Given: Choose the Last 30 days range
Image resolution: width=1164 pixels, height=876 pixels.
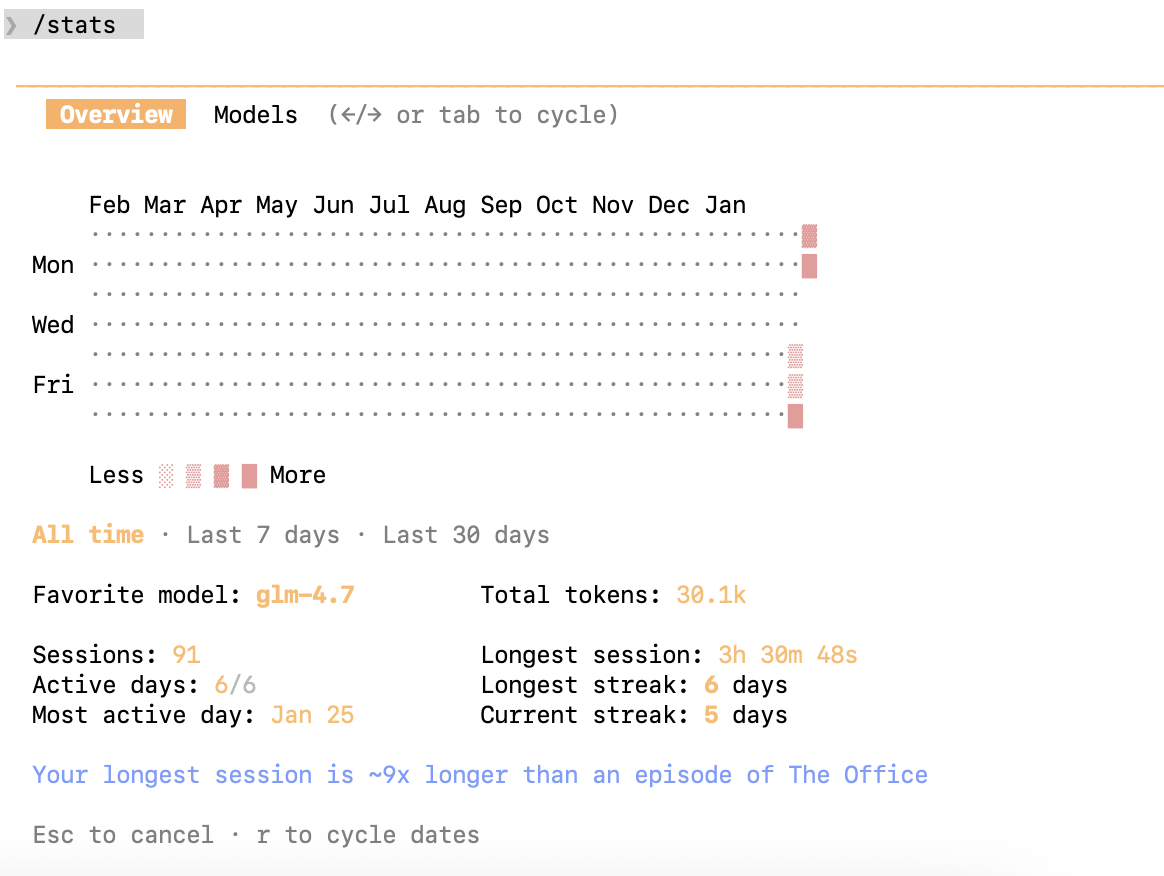Looking at the screenshot, I should tap(466, 535).
